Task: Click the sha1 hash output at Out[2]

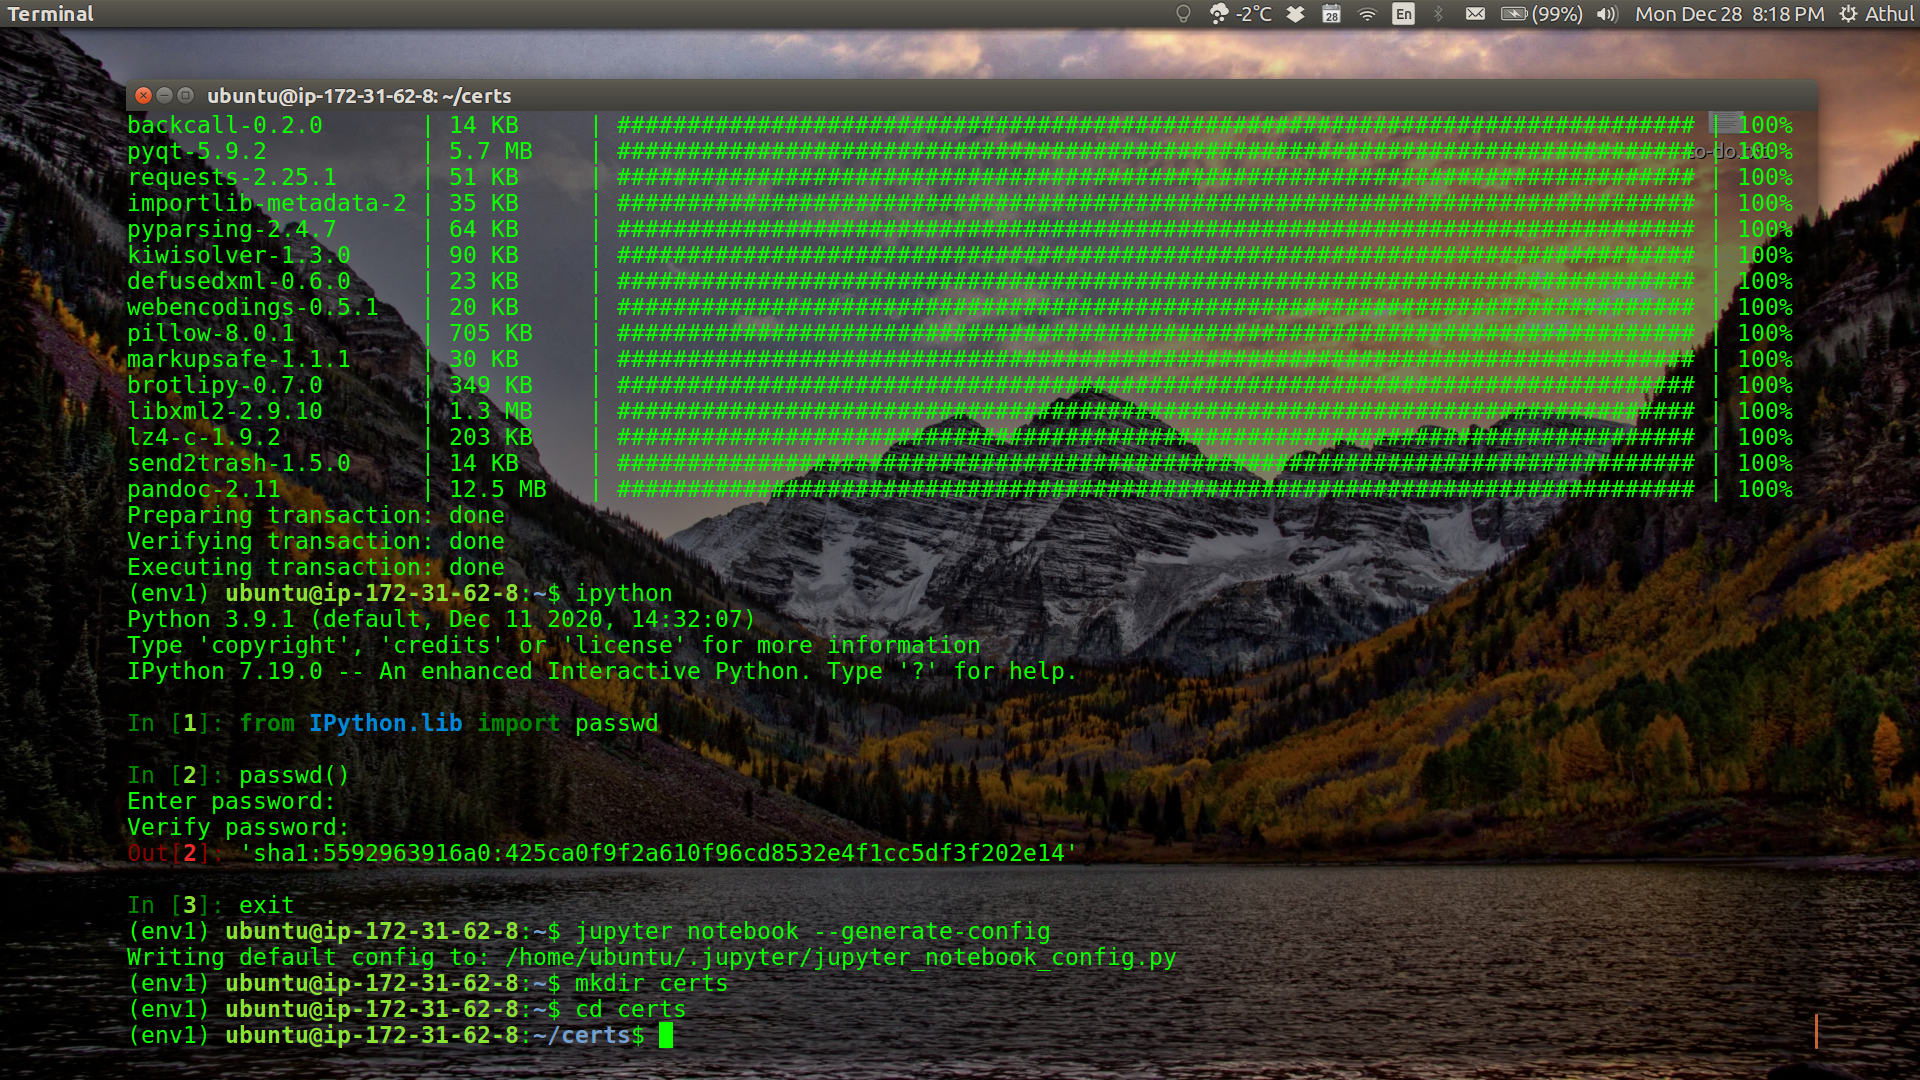Action: click(659, 853)
